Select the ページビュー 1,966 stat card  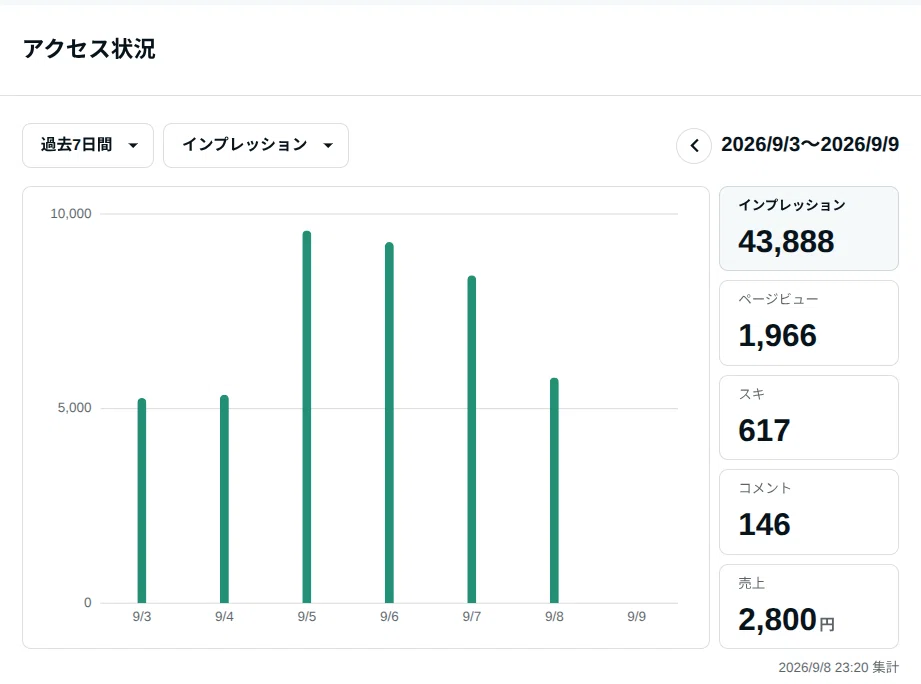tap(809, 323)
